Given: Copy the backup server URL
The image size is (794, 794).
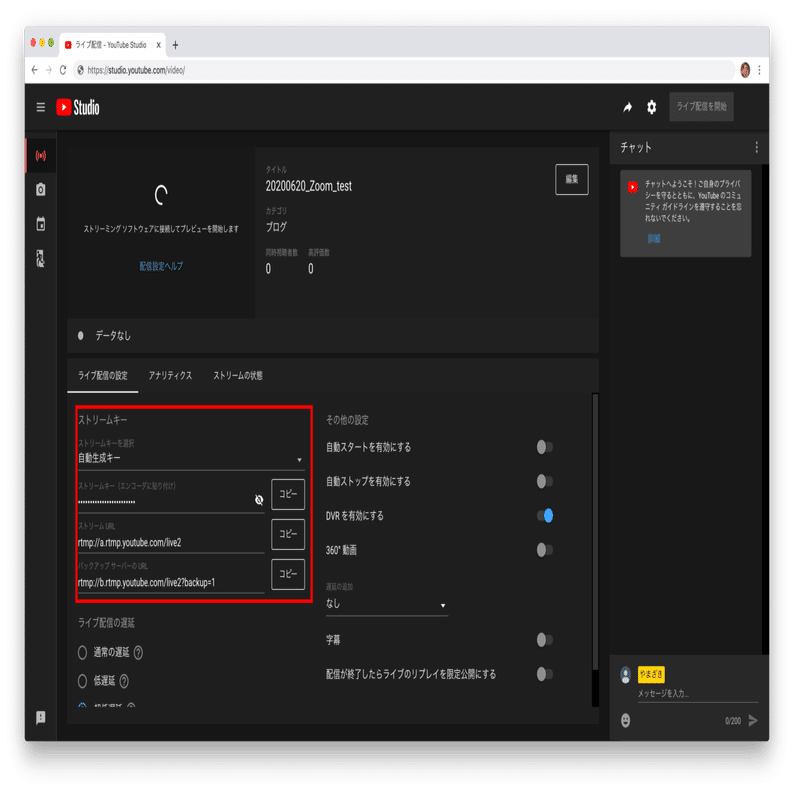Looking at the screenshot, I should [x=288, y=574].
